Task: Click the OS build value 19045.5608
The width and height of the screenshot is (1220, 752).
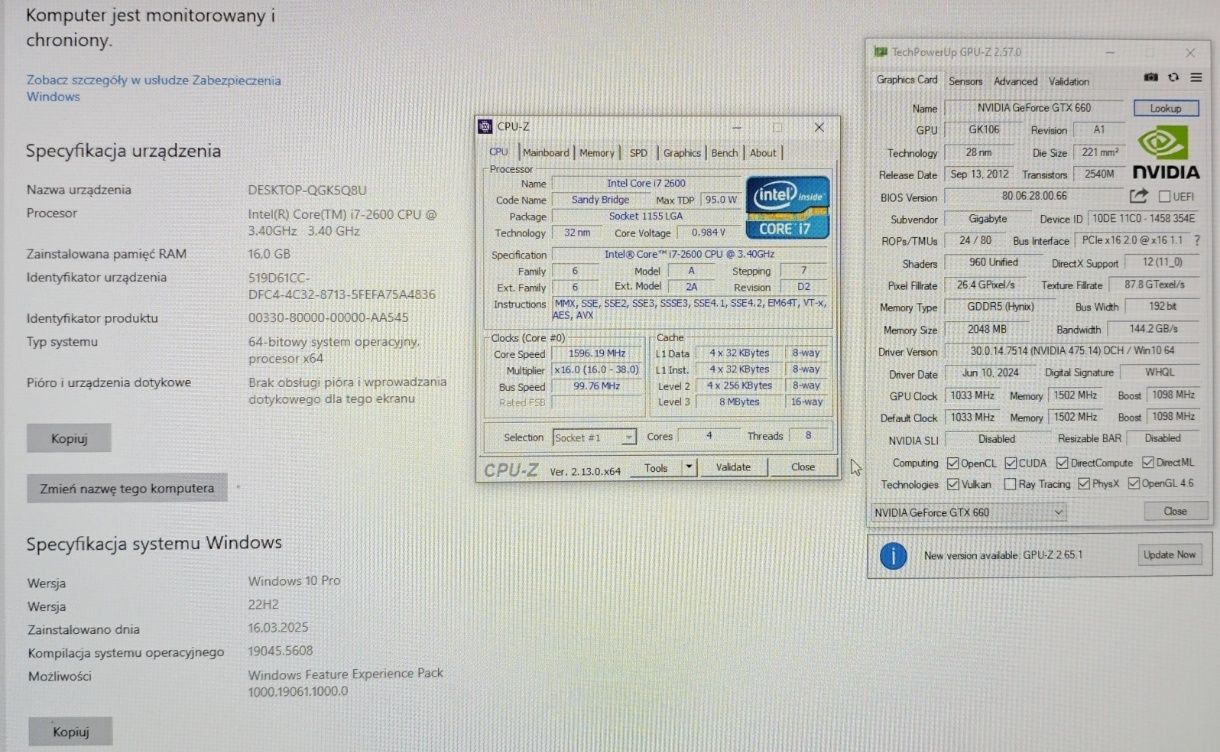Action: pos(281,652)
